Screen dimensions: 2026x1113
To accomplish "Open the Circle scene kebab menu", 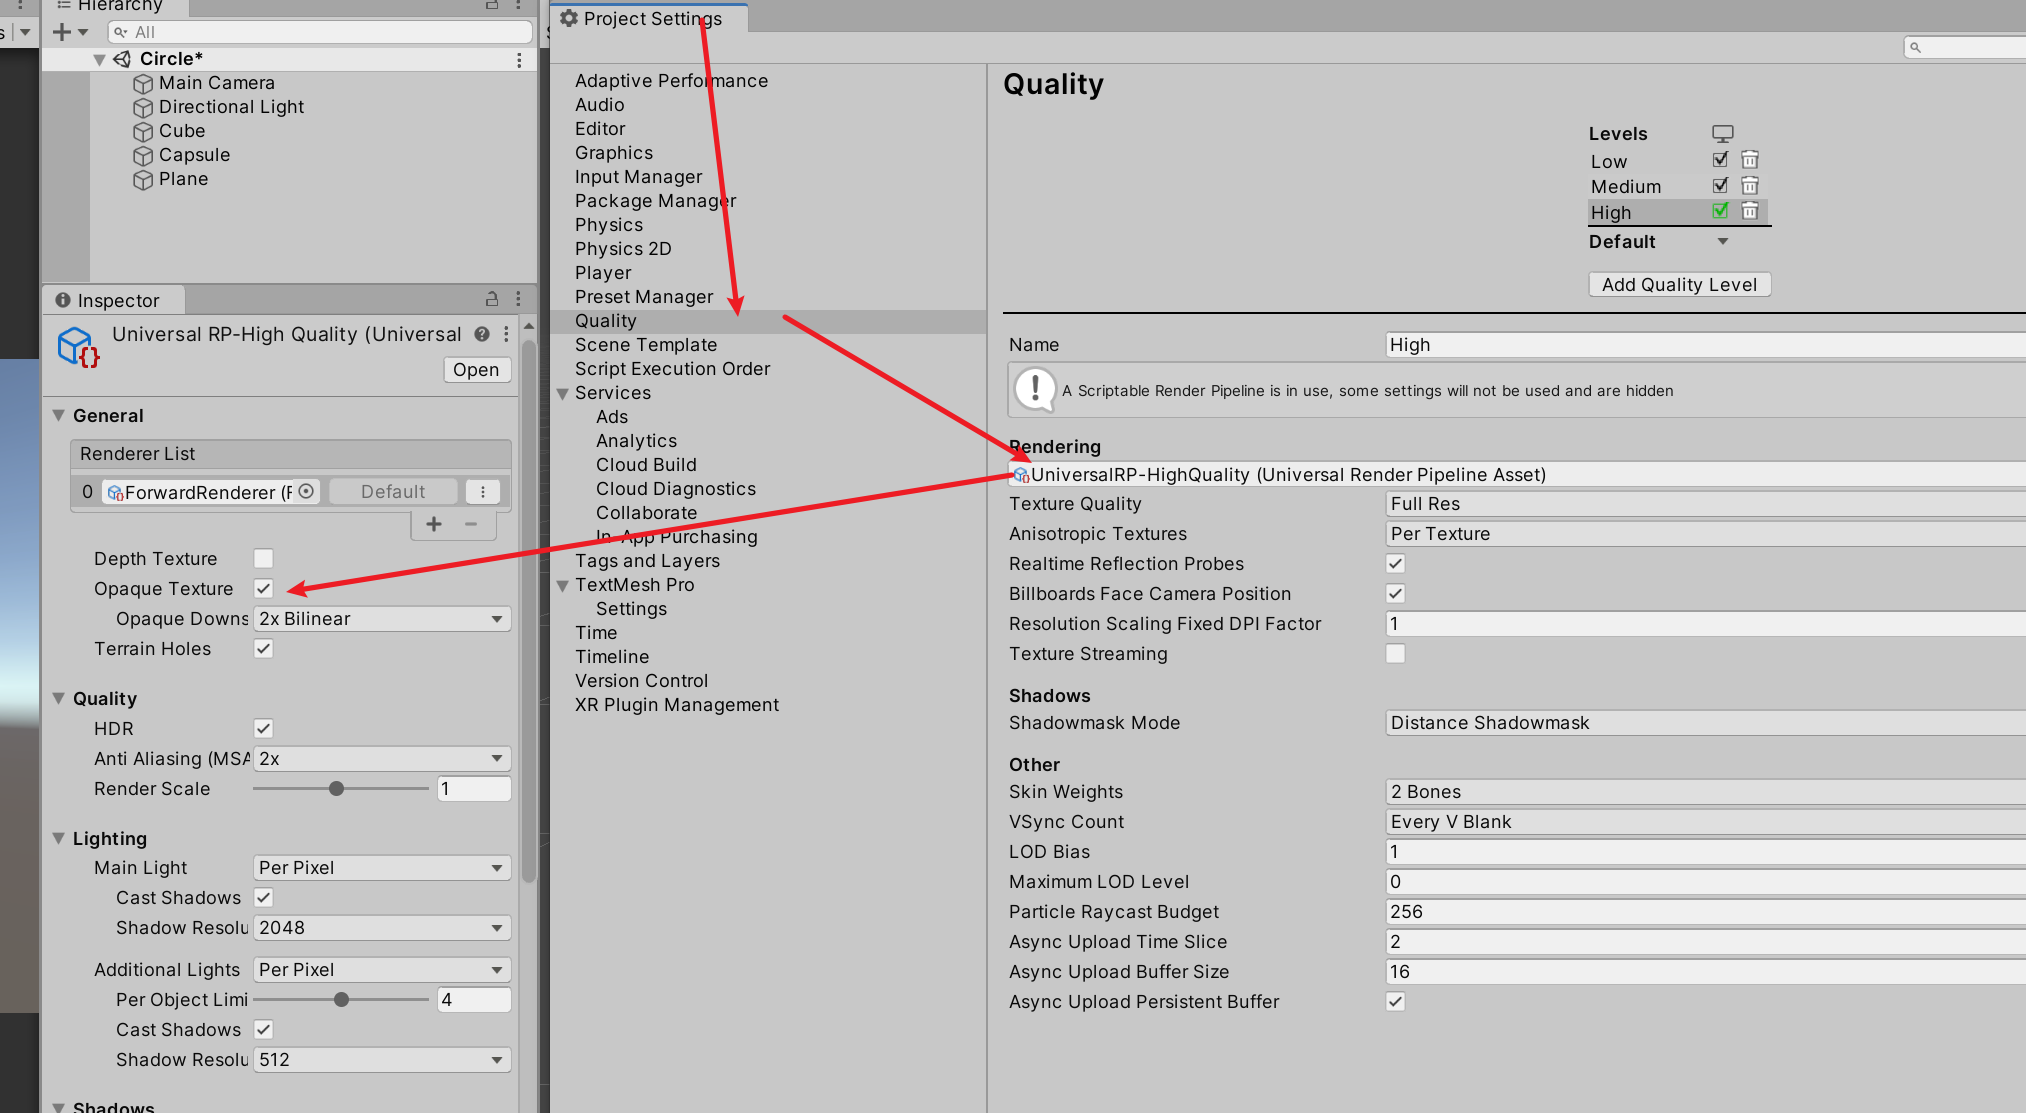I will click(x=519, y=60).
